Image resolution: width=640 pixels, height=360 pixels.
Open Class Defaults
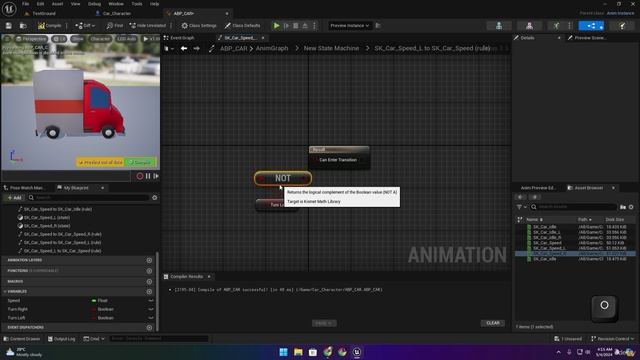242,26
